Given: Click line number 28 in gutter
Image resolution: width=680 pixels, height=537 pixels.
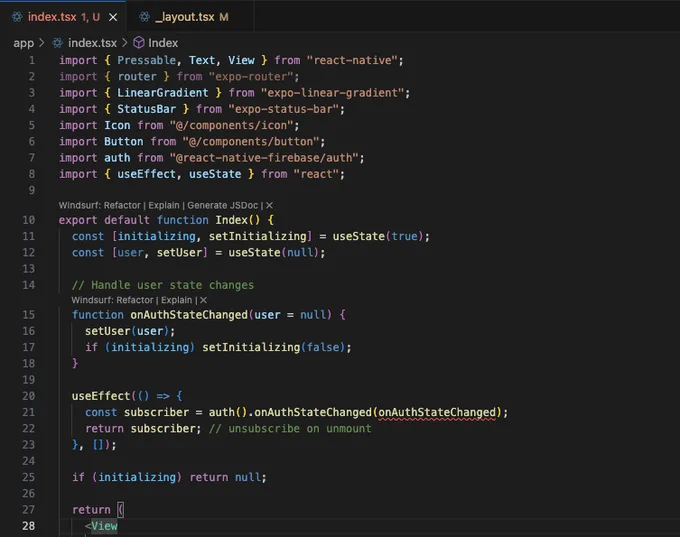Looking at the screenshot, I should pyautogui.click(x=29, y=526).
